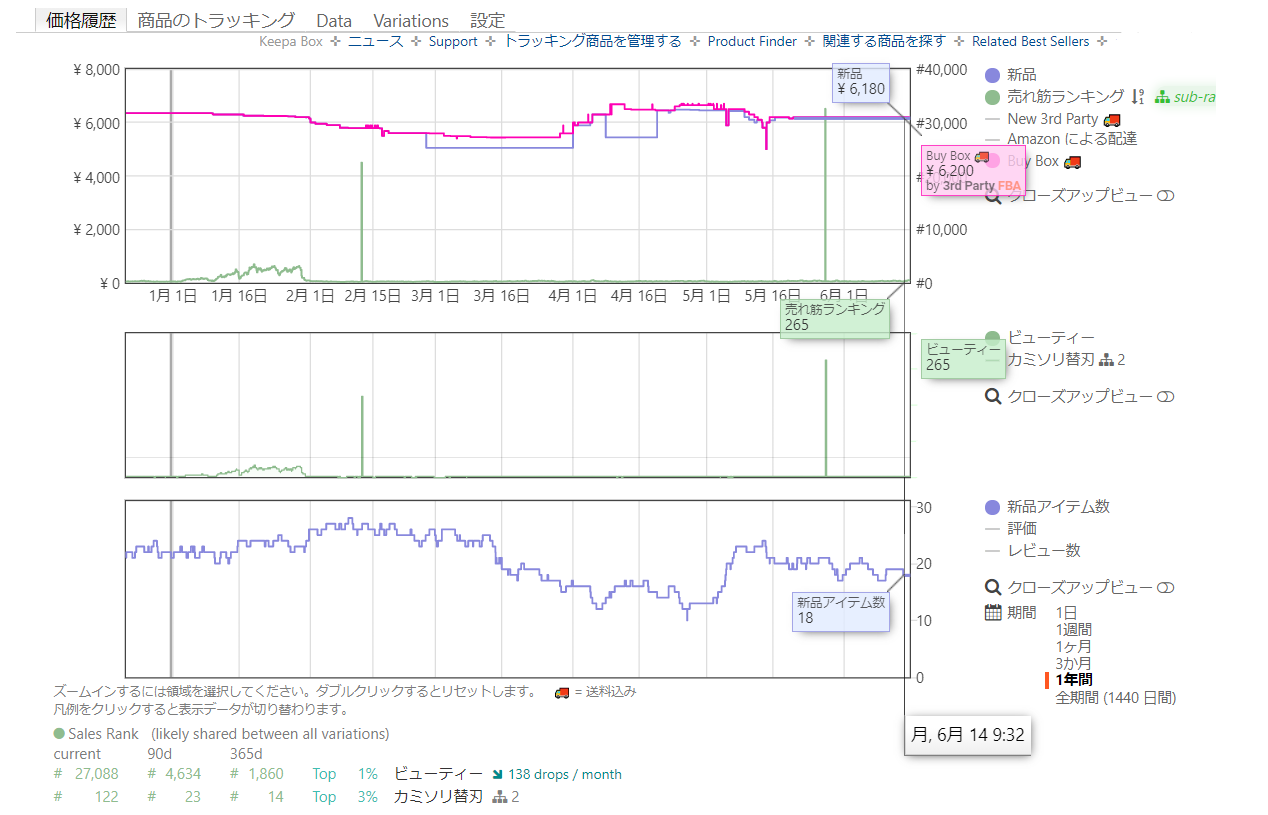The image size is (1268, 815).
Task: Click the 売れ筋ランキング 265 tooltip
Action: click(x=835, y=318)
